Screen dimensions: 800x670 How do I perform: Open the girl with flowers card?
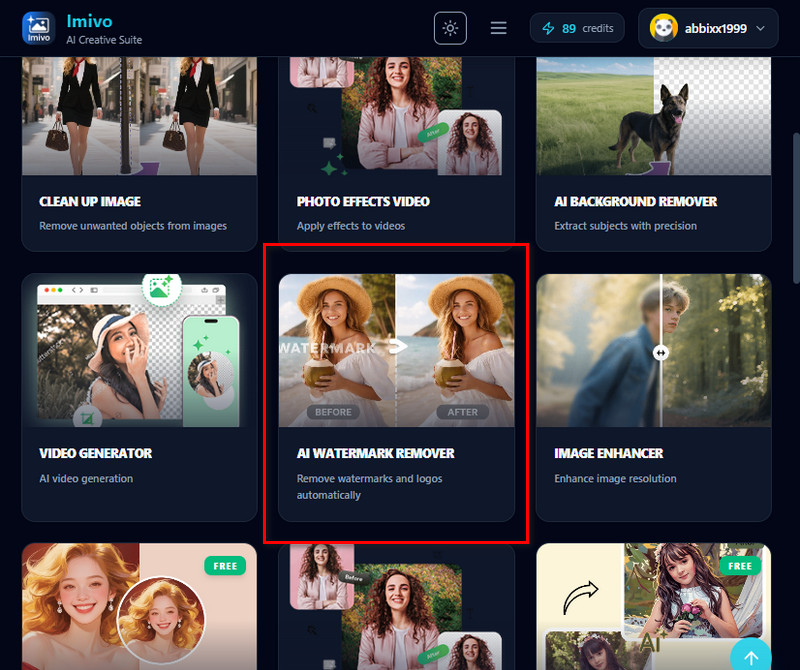pyautogui.click(x=654, y=606)
